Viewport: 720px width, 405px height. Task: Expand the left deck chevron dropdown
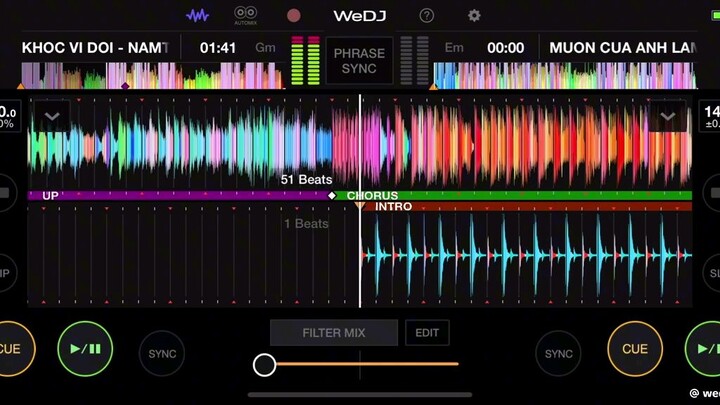coord(51,116)
